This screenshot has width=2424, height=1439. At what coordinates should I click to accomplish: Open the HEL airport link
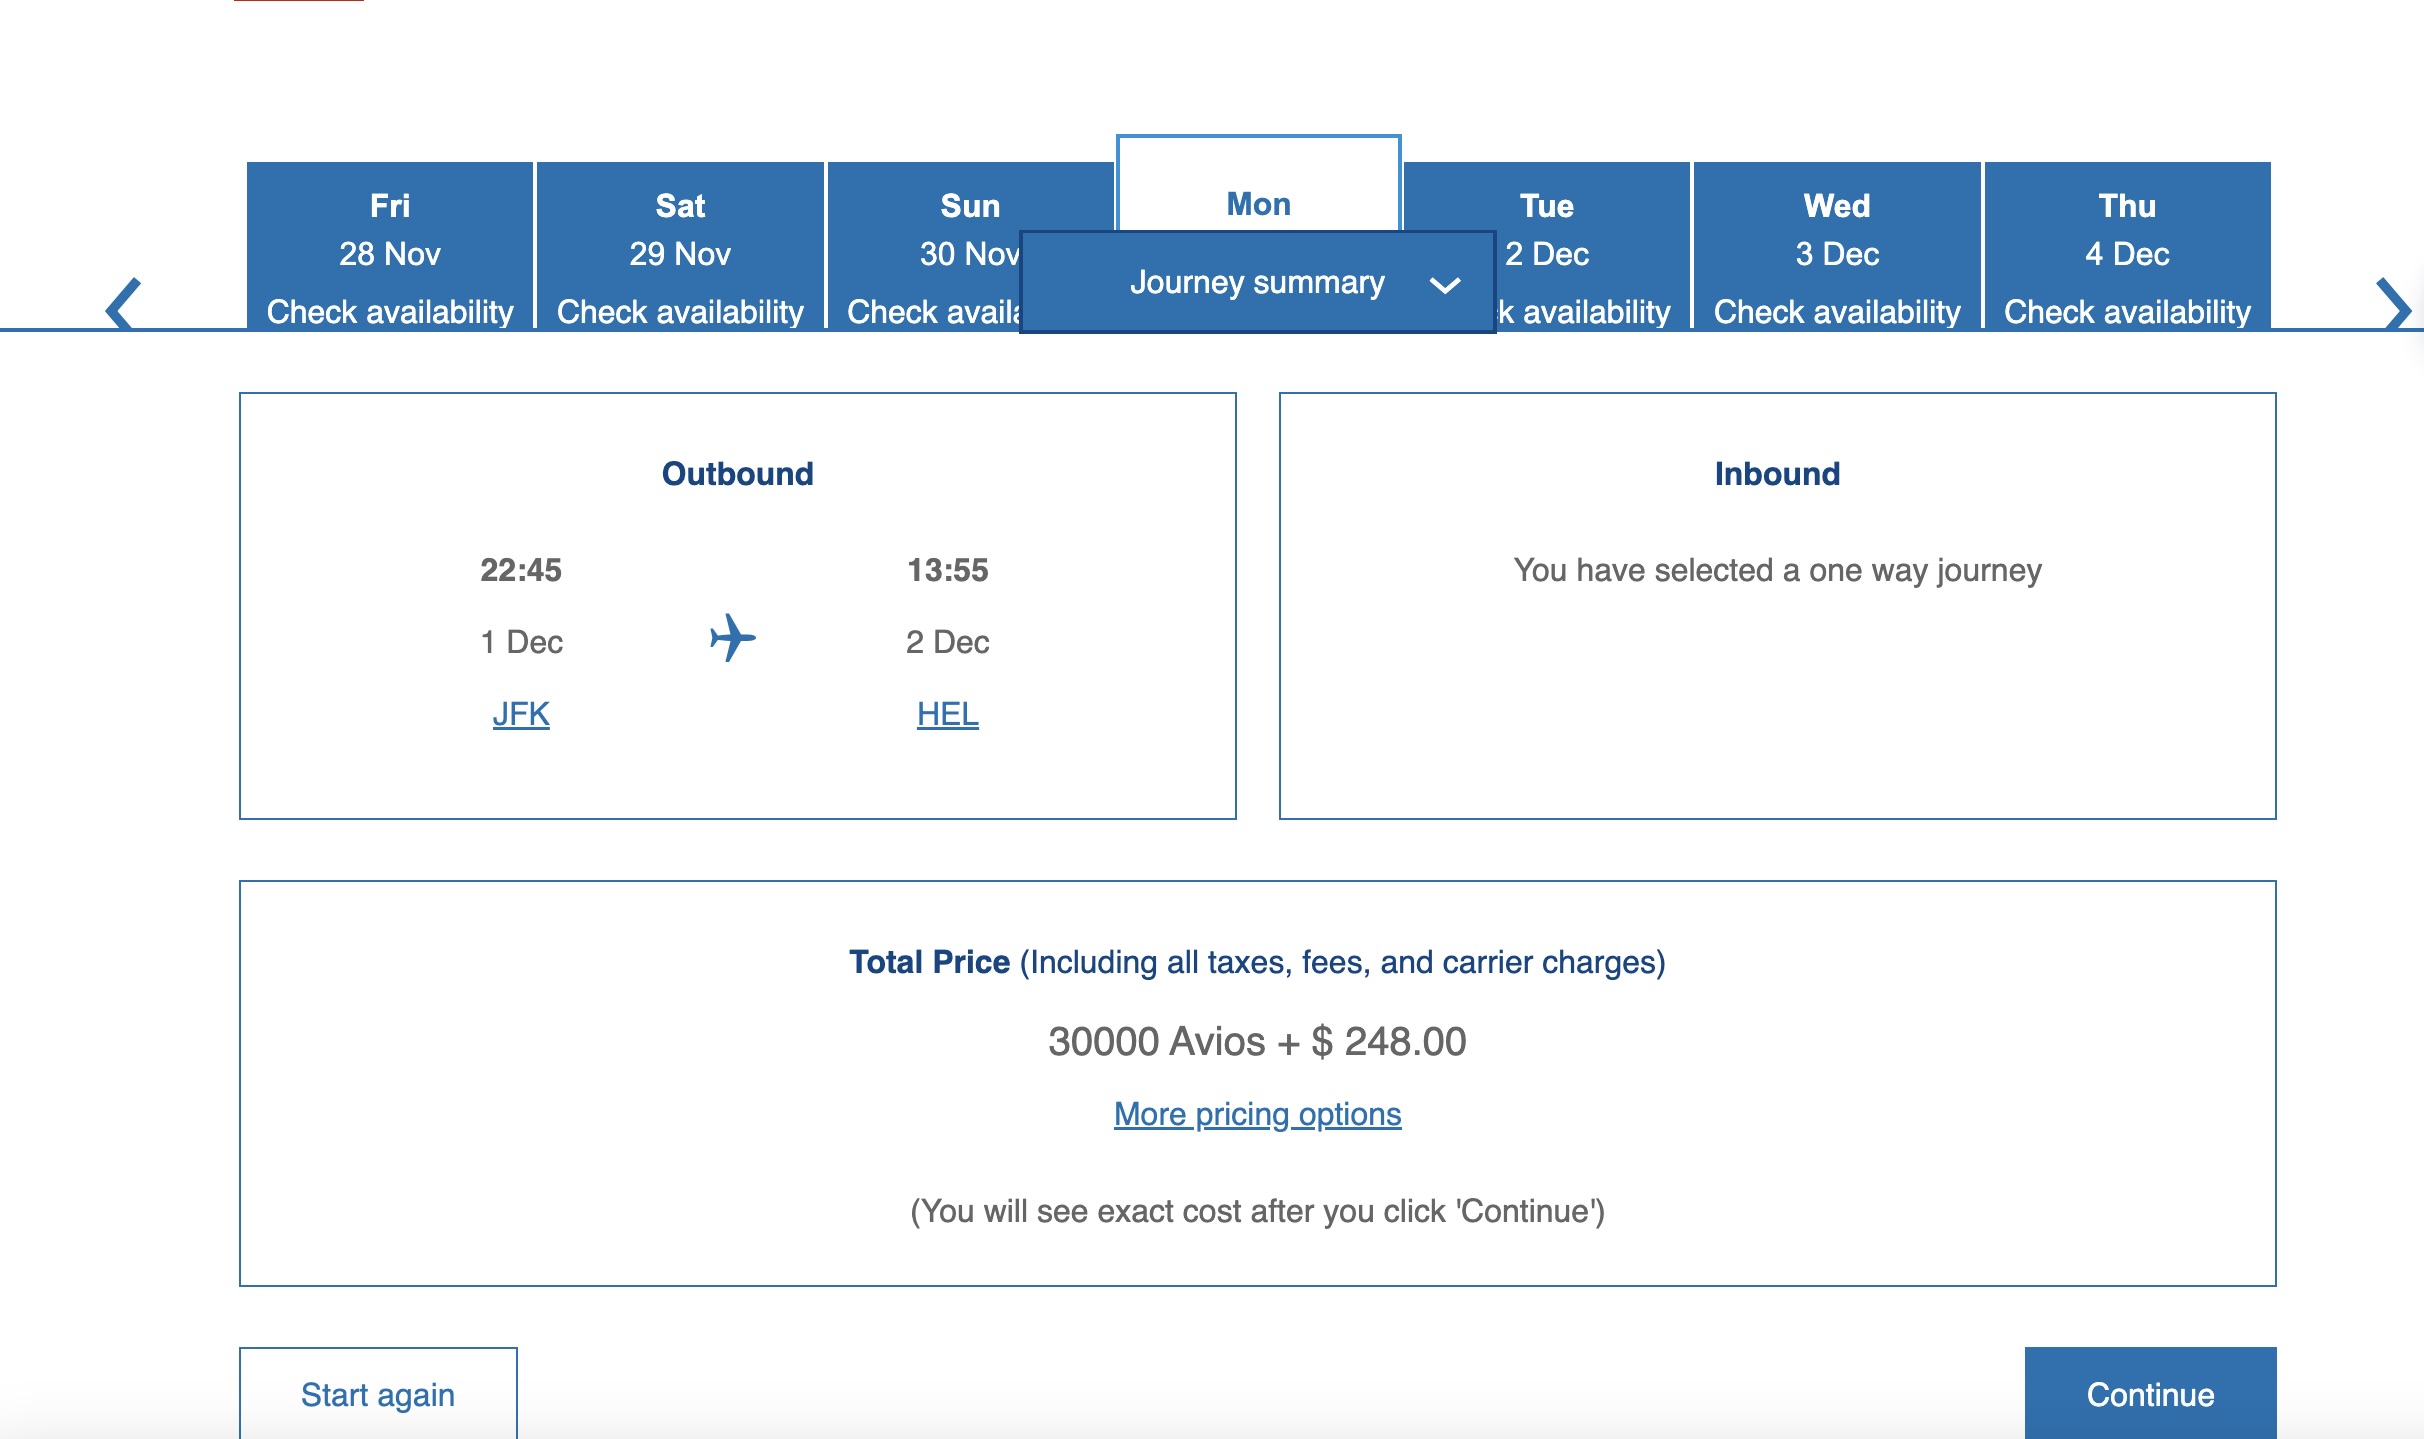point(947,714)
